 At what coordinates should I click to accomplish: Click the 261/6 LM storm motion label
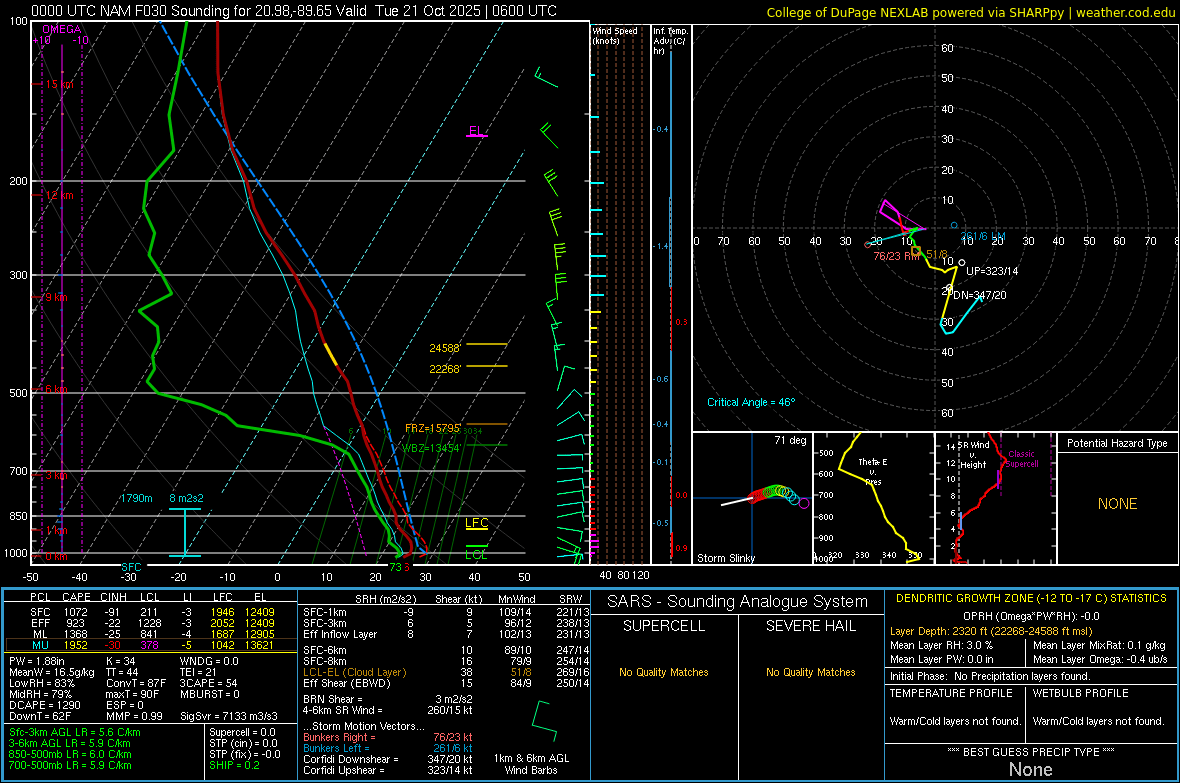983,236
